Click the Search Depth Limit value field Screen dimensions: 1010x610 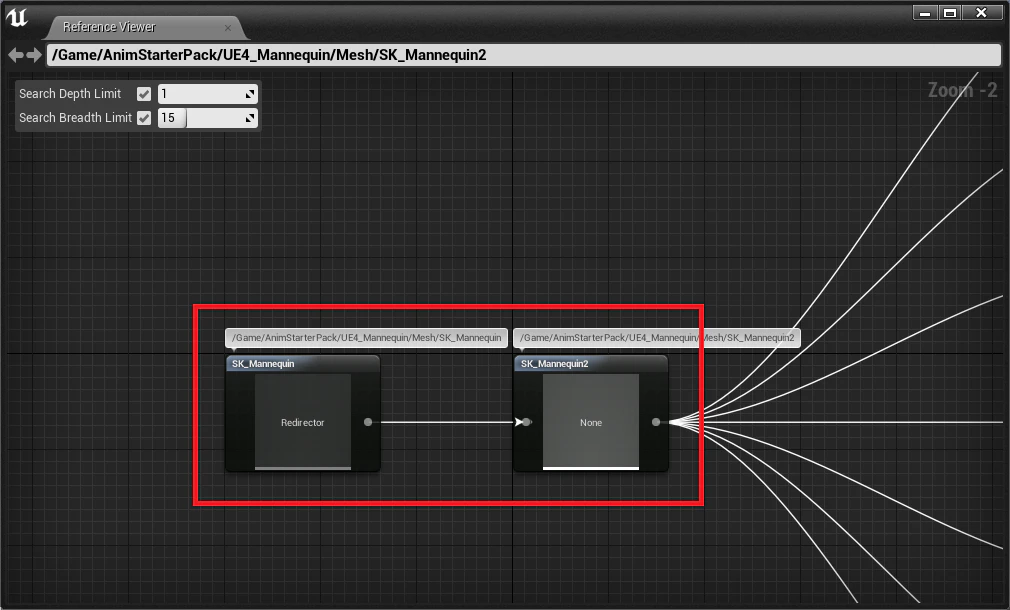pyautogui.click(x=207, y=94)
